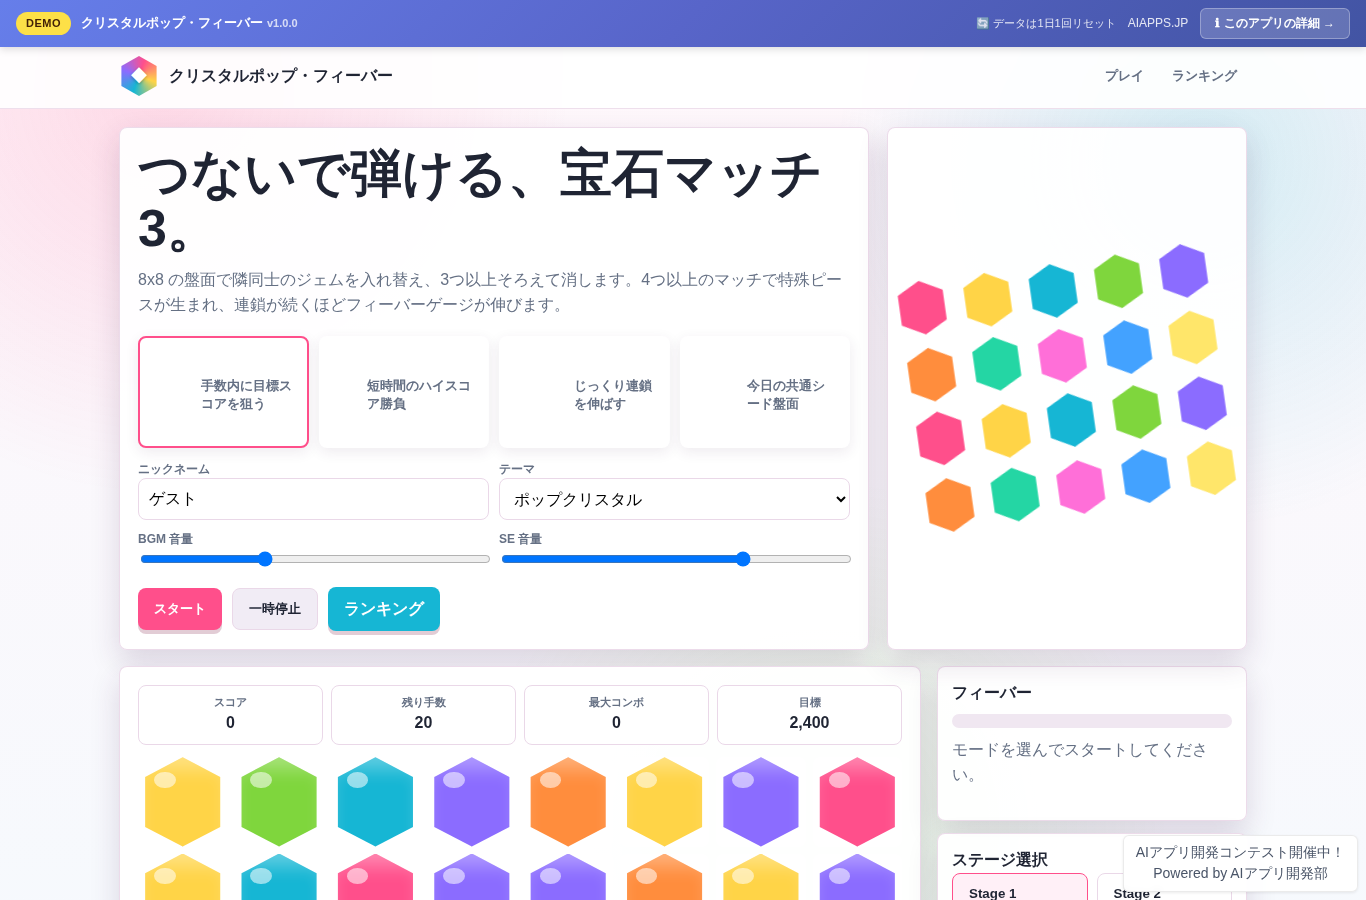Open the テーマ dropdown showing ポップクリスタル

[674, 499]
